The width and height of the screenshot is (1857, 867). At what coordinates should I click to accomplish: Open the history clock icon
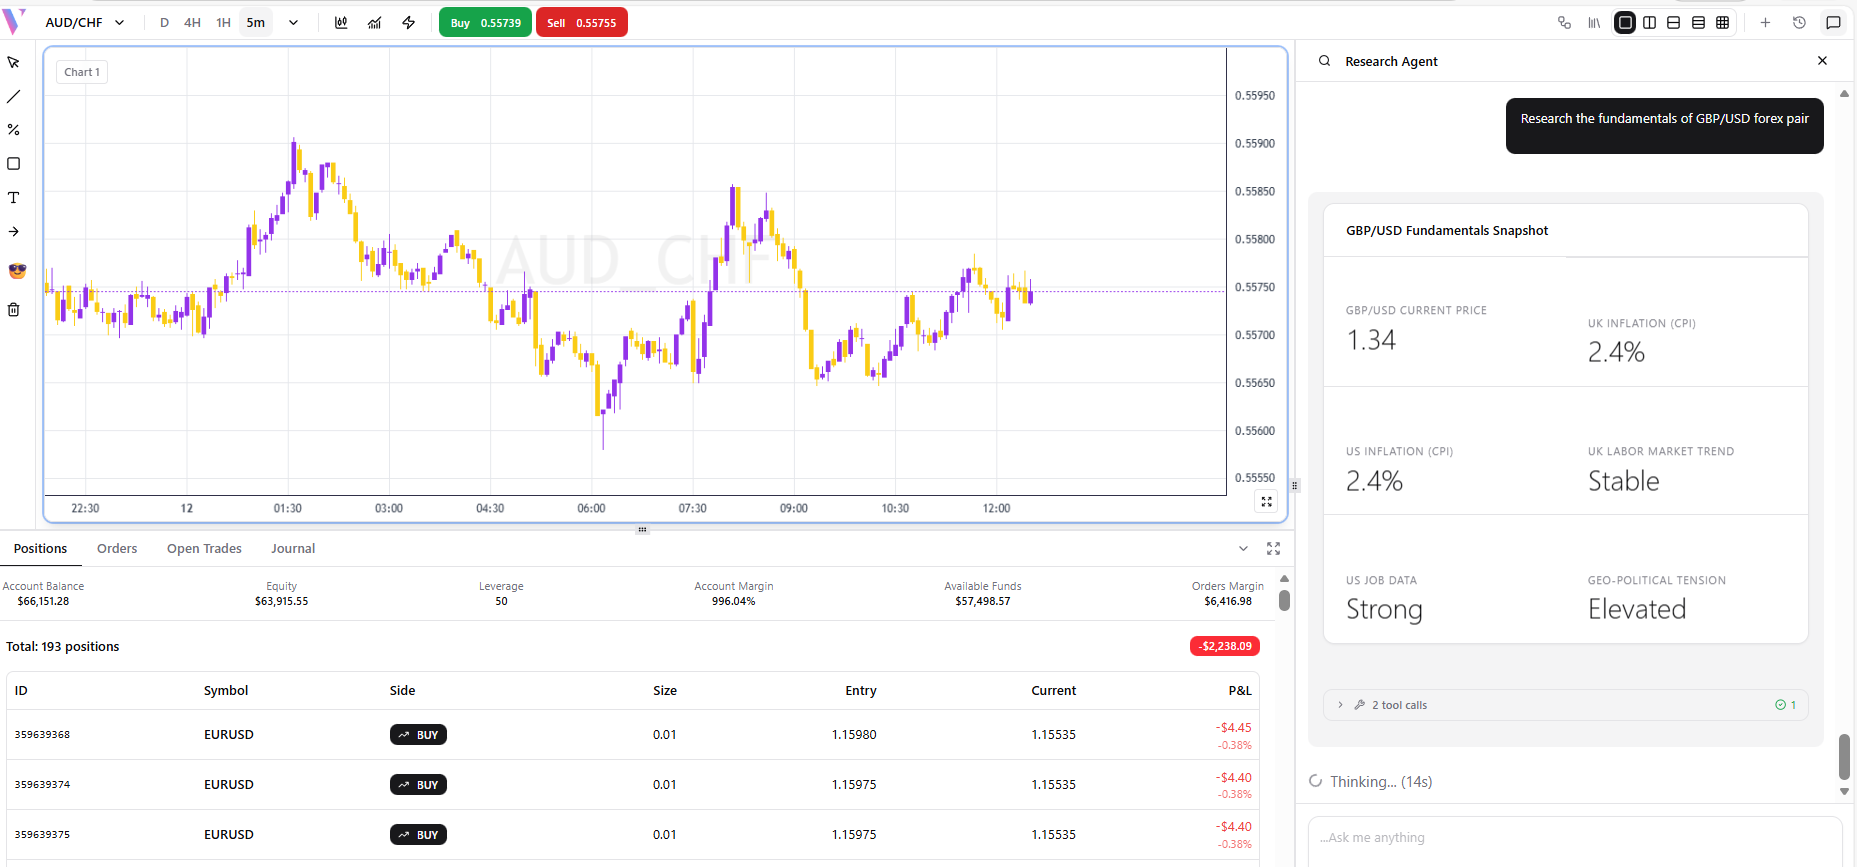coord(1799,23)
